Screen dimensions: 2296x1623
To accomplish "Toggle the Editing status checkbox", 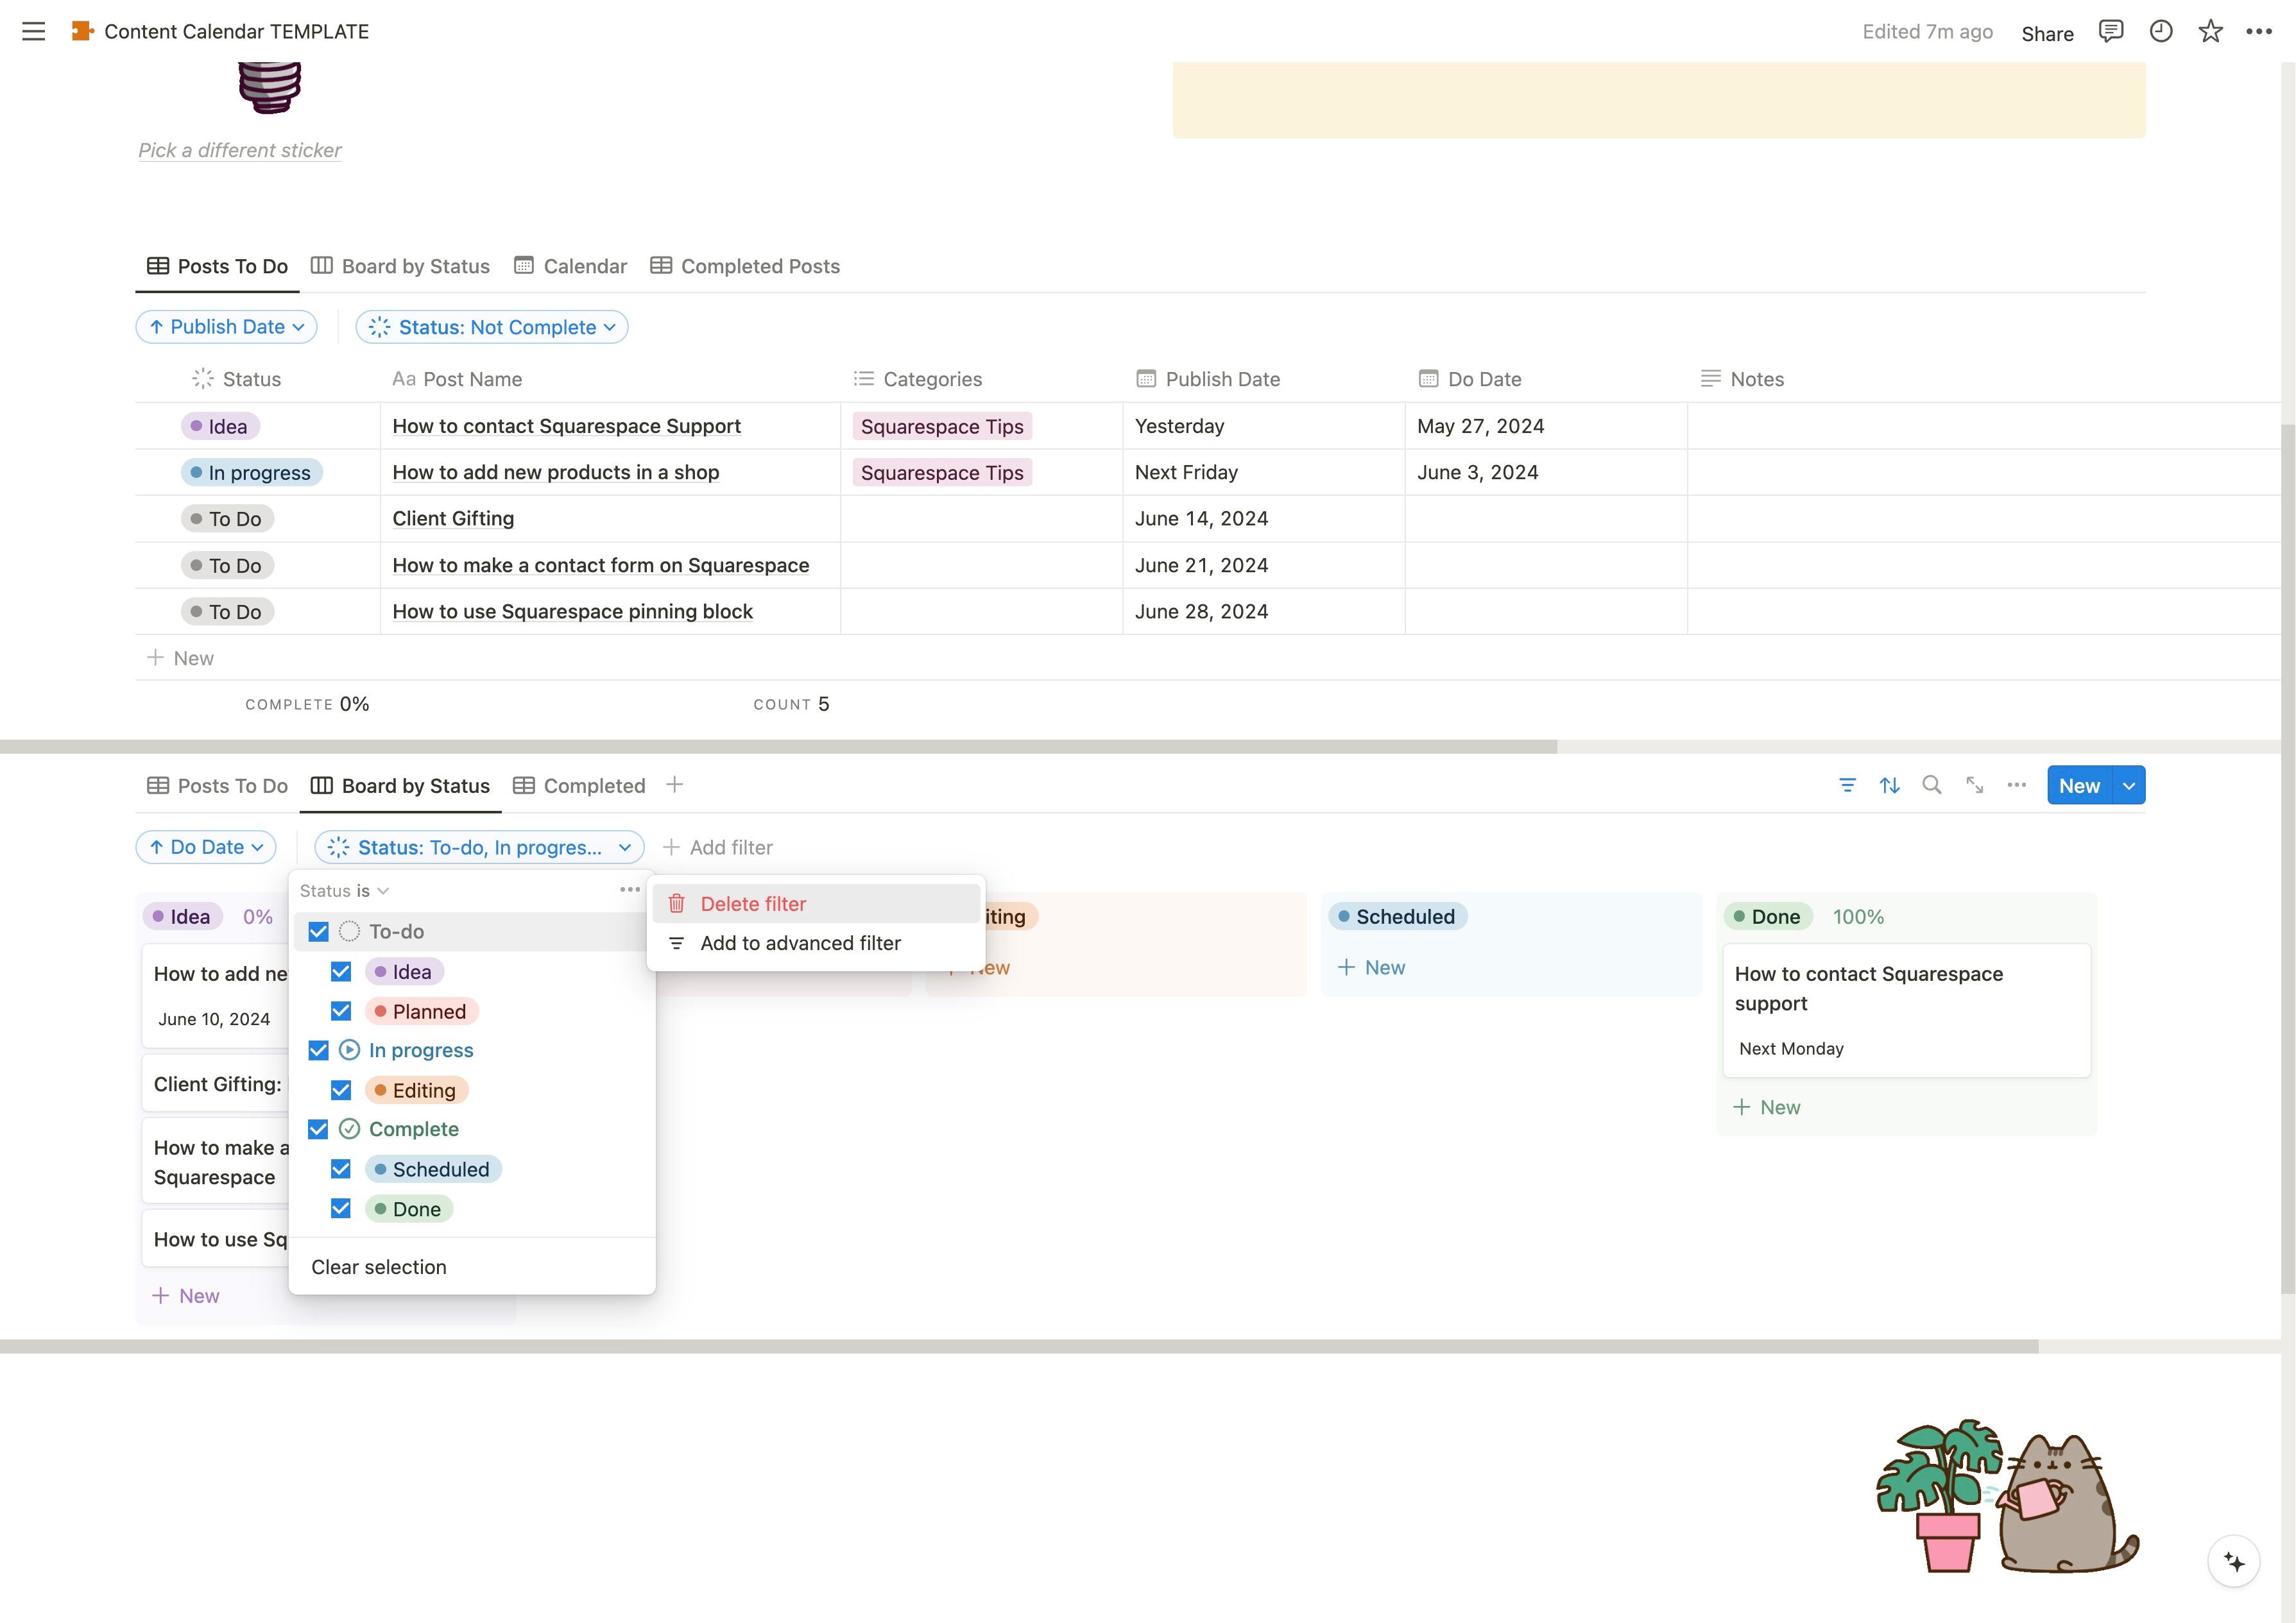I will click(341, 1090).
